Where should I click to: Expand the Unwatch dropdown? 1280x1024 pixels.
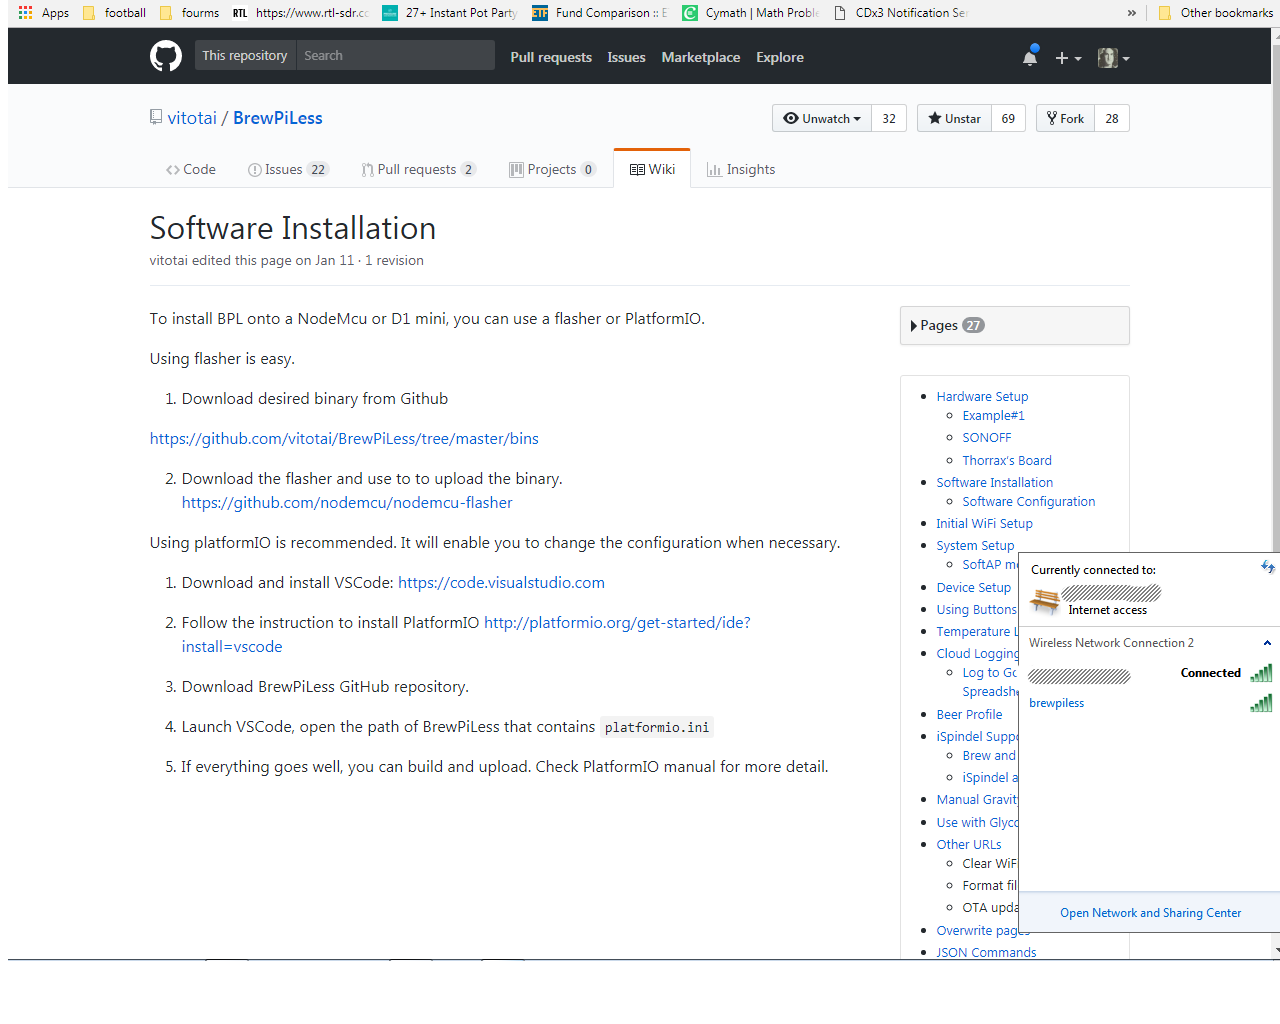822,118
